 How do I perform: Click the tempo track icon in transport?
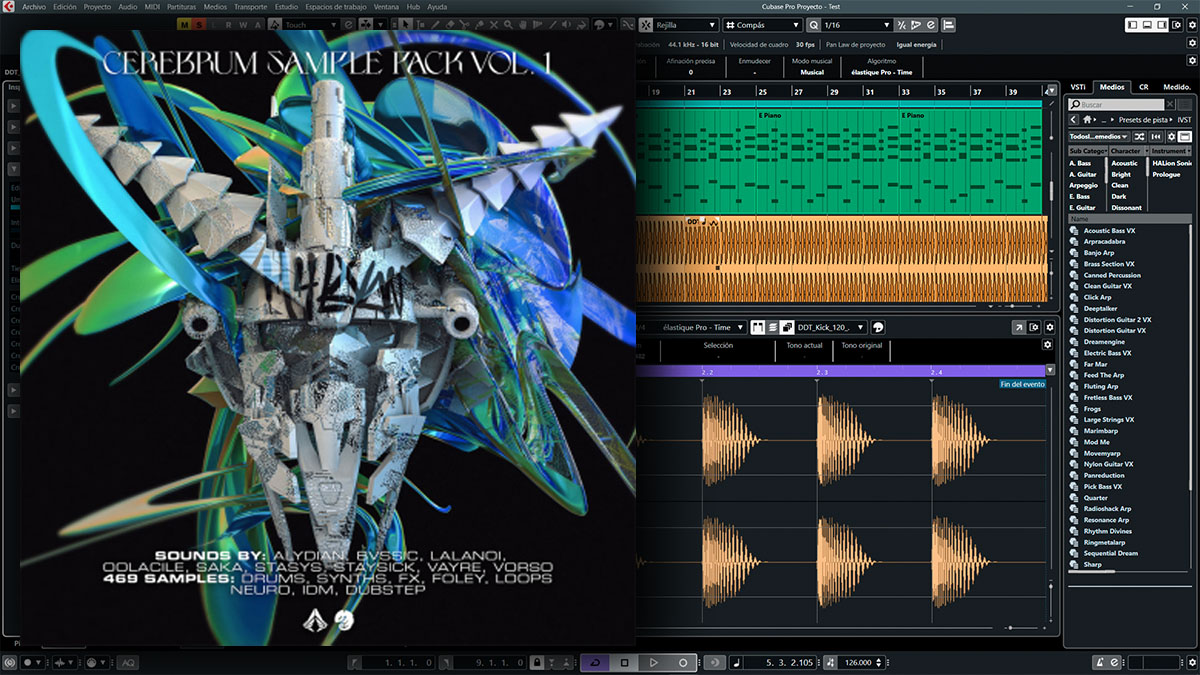point(829,662)
